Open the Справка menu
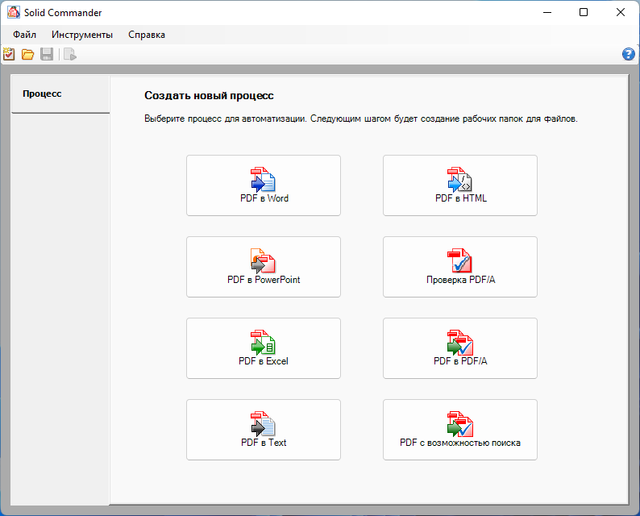This screenshot has width=640, height=516. pyautogui.click(x=146, y=34)
